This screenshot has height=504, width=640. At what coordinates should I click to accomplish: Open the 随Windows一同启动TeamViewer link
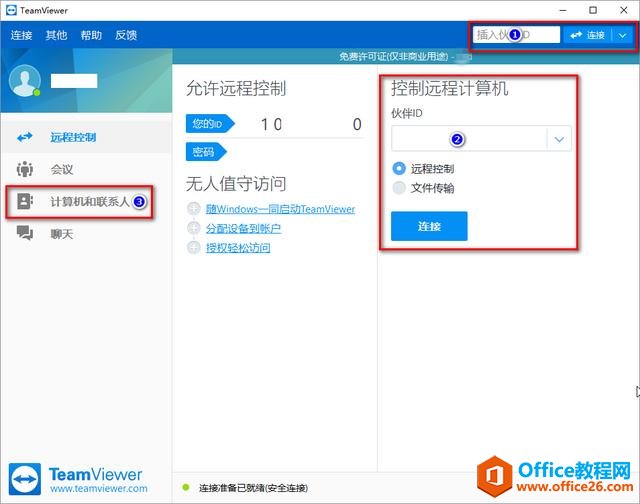click(280, 209)
